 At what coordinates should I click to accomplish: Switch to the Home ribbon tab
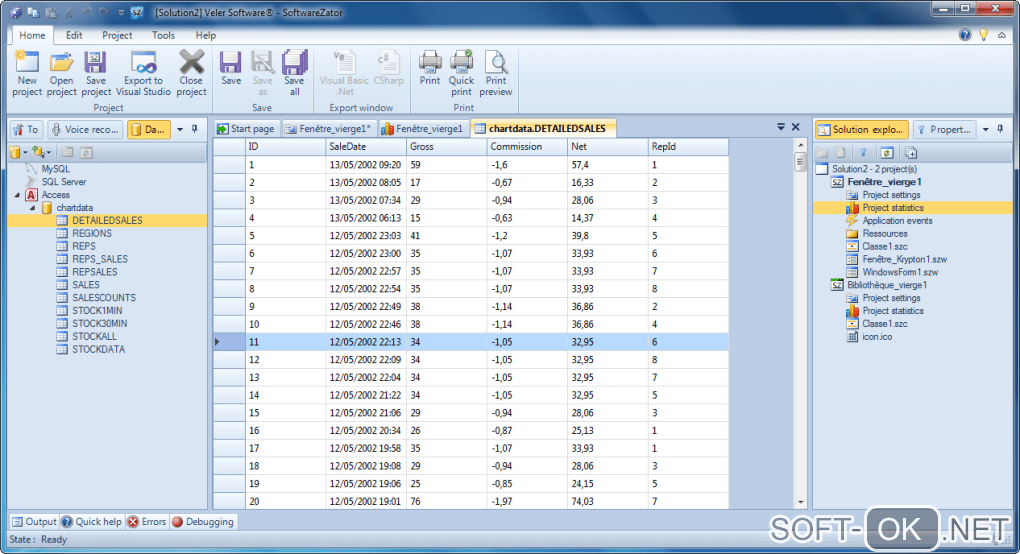pos(32,35)
